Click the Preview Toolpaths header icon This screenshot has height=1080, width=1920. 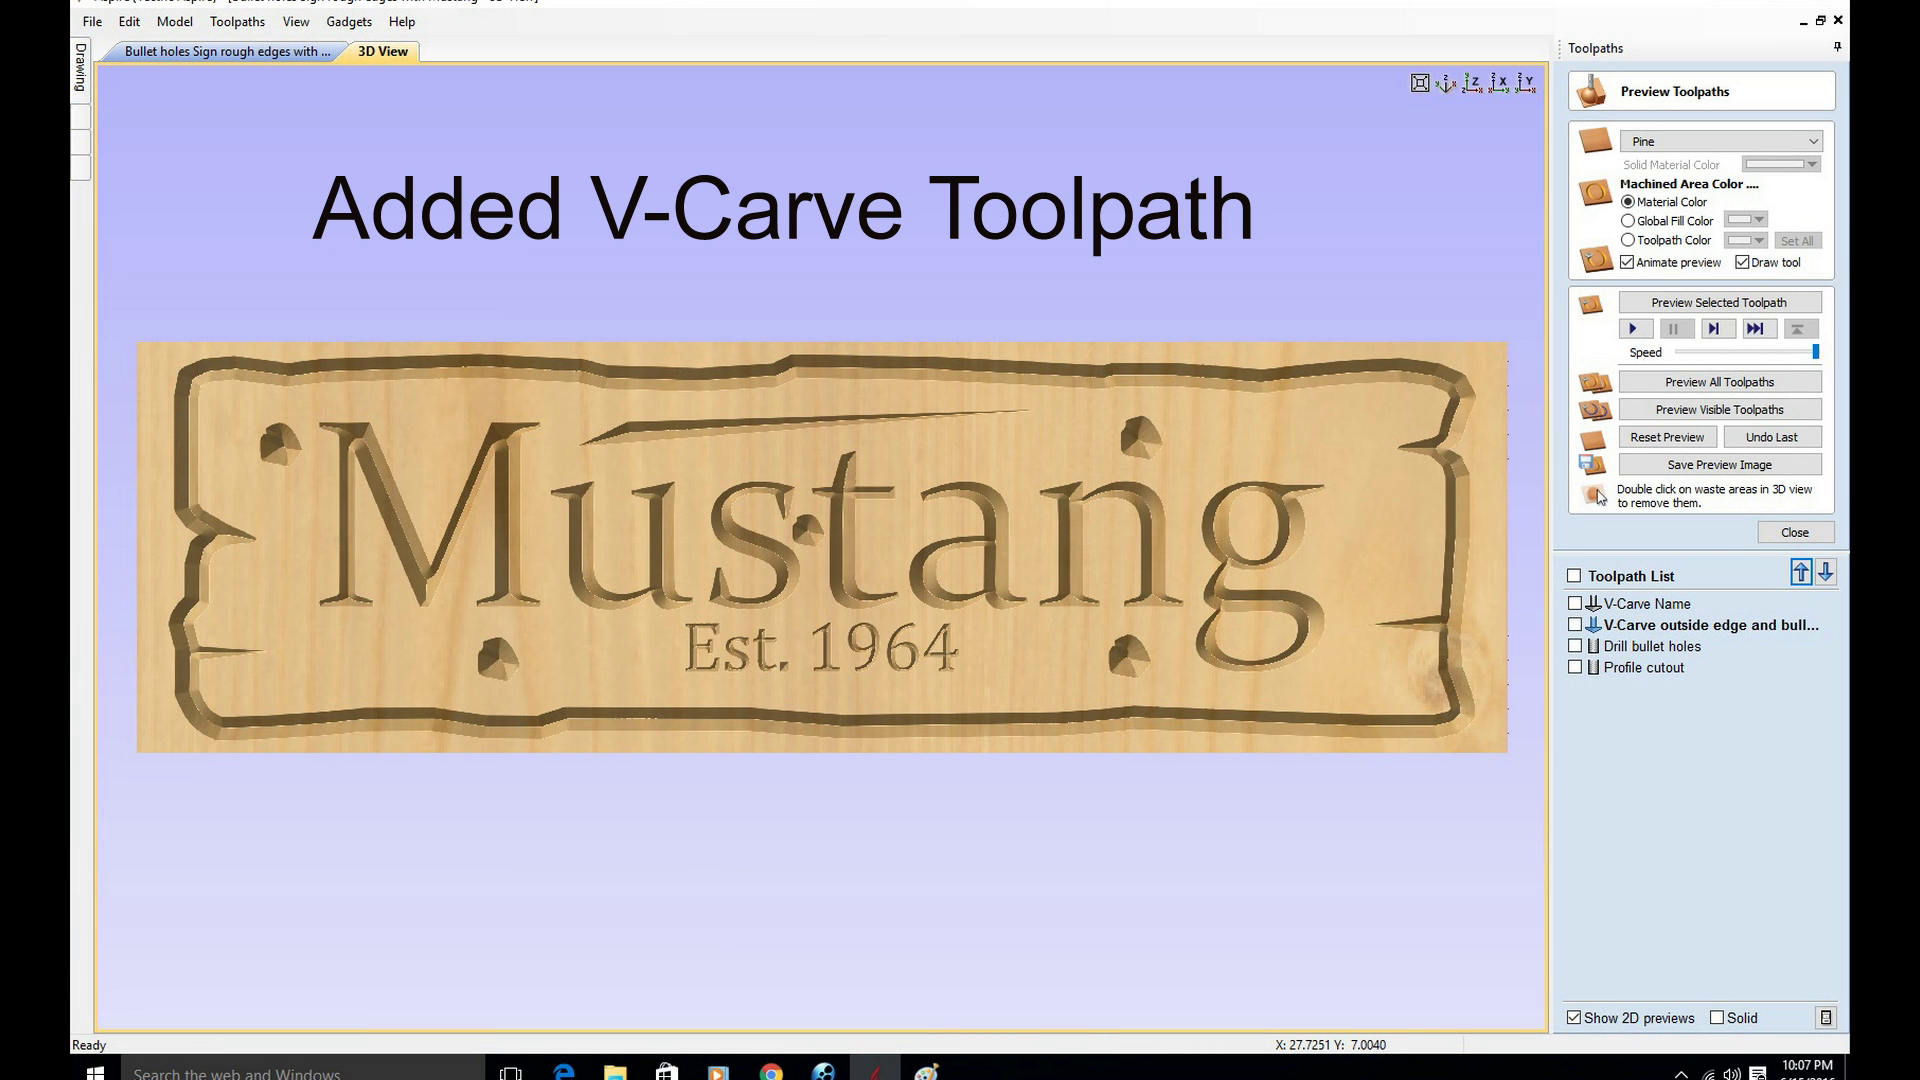pyautogui.click(x=1592, y=91)
